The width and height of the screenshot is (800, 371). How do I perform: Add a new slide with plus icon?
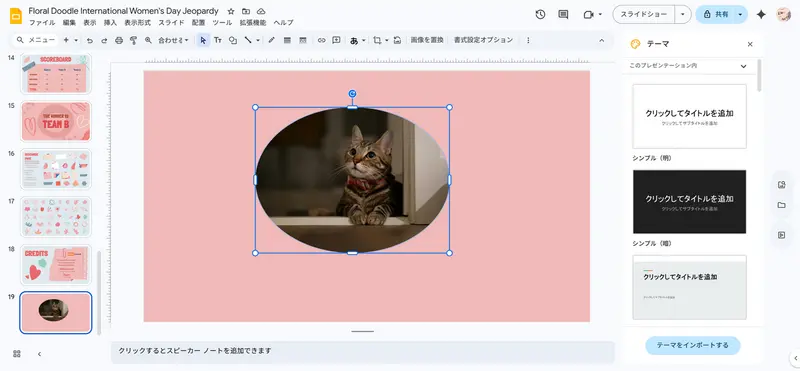(x=66, y=40)
